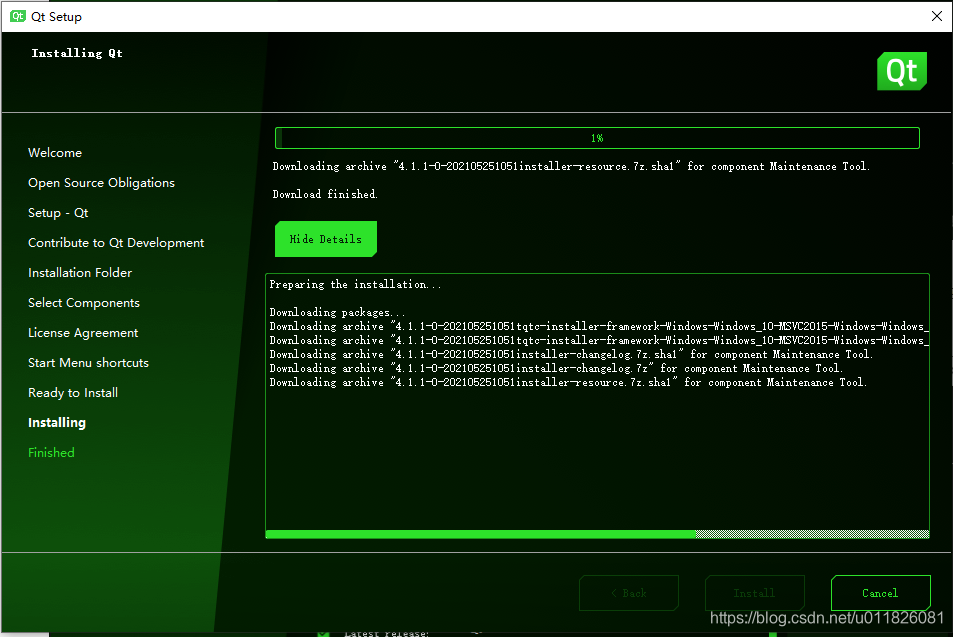Click log line for installer-changelog.7z.sha1
953x637 pixels.
coord(571,354)
